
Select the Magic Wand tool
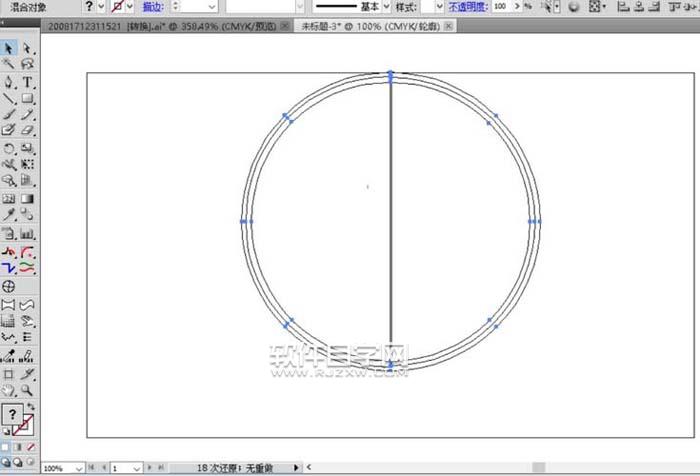pyautogui.click(x=9, y=64)
